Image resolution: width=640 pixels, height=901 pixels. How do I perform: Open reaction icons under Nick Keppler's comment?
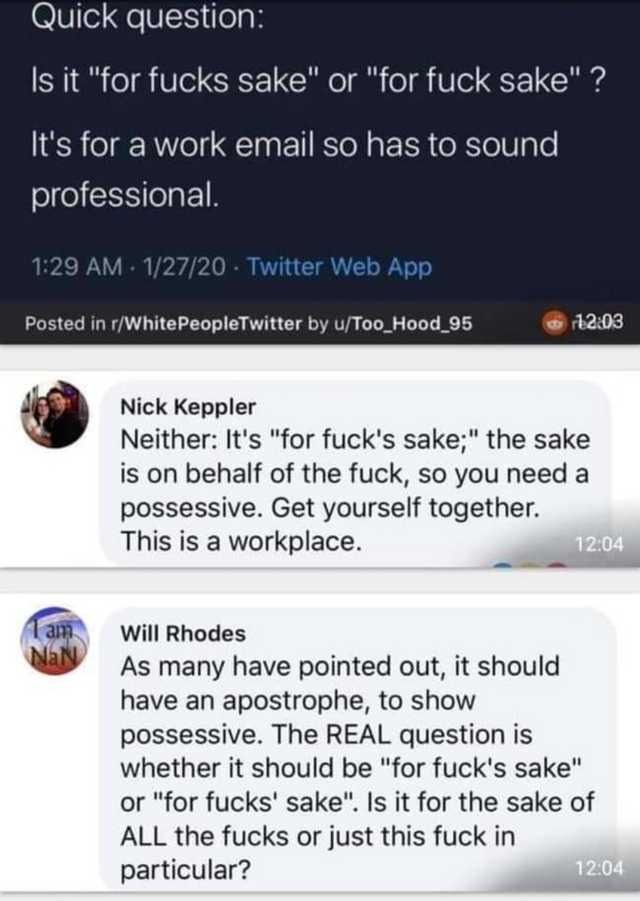point(530,566)
